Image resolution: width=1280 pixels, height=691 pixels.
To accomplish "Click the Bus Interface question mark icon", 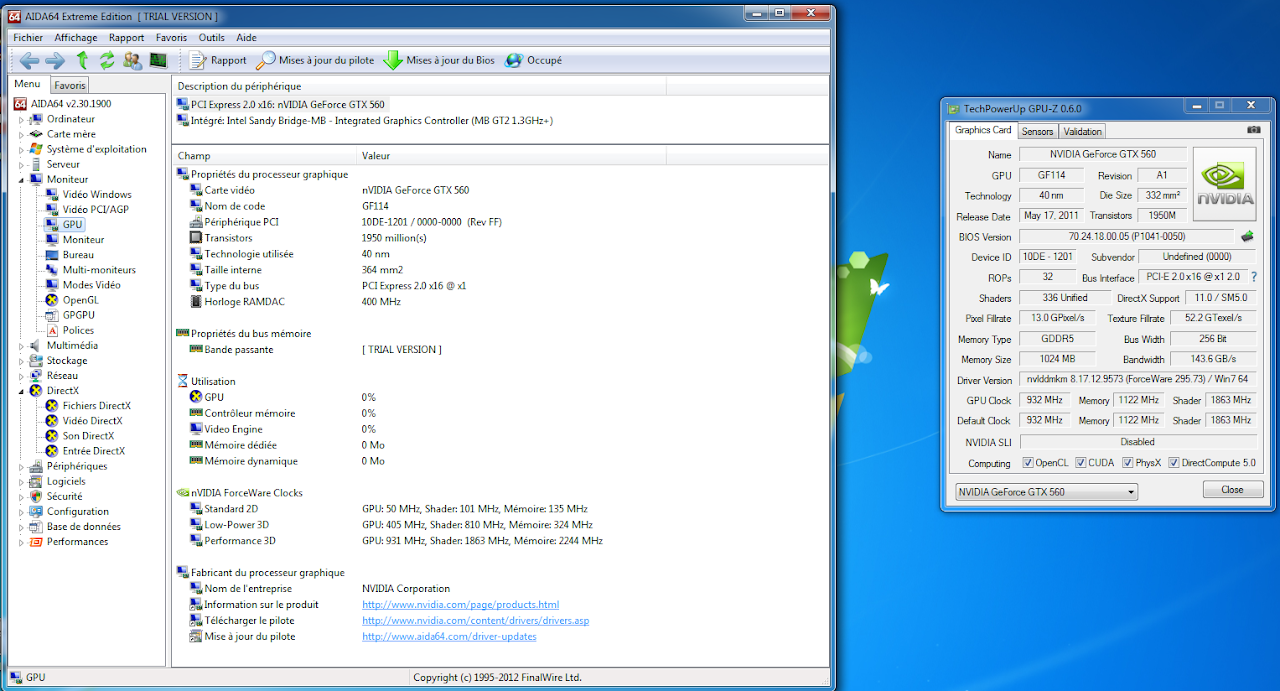I will [x=1253, y=277].
